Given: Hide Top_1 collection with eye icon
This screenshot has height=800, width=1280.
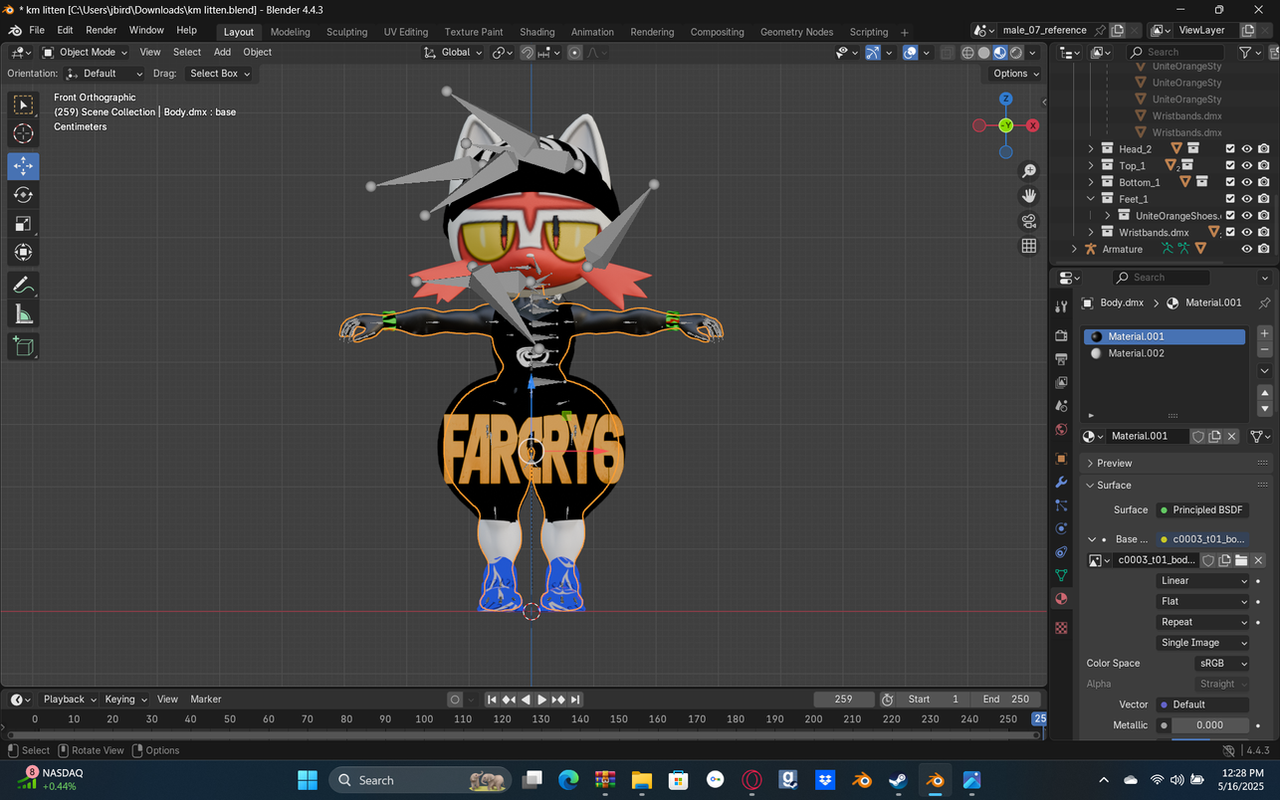Looking at the screenshot, I should pos(1247,165).
